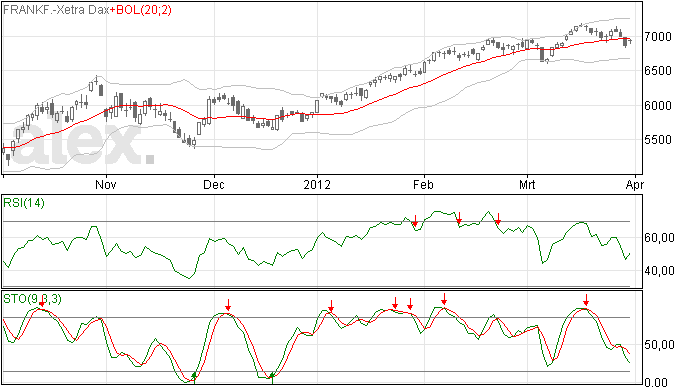Click the Mrt label on time axis
690x387 pixels.
coord(527,184)
